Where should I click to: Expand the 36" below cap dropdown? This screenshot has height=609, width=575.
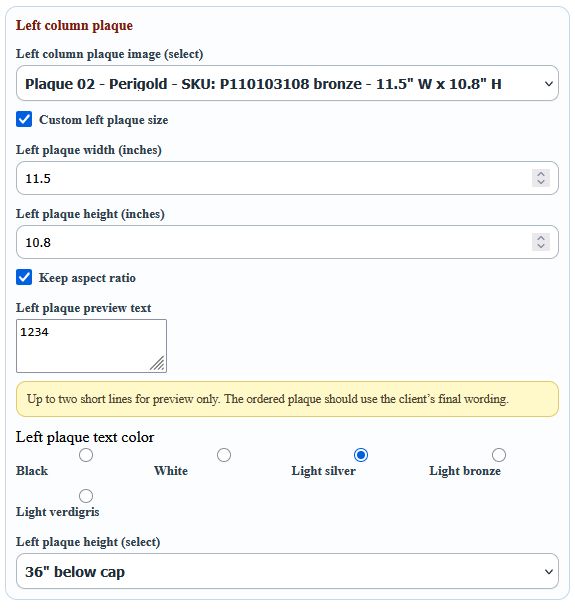click(x=287, y=571)
